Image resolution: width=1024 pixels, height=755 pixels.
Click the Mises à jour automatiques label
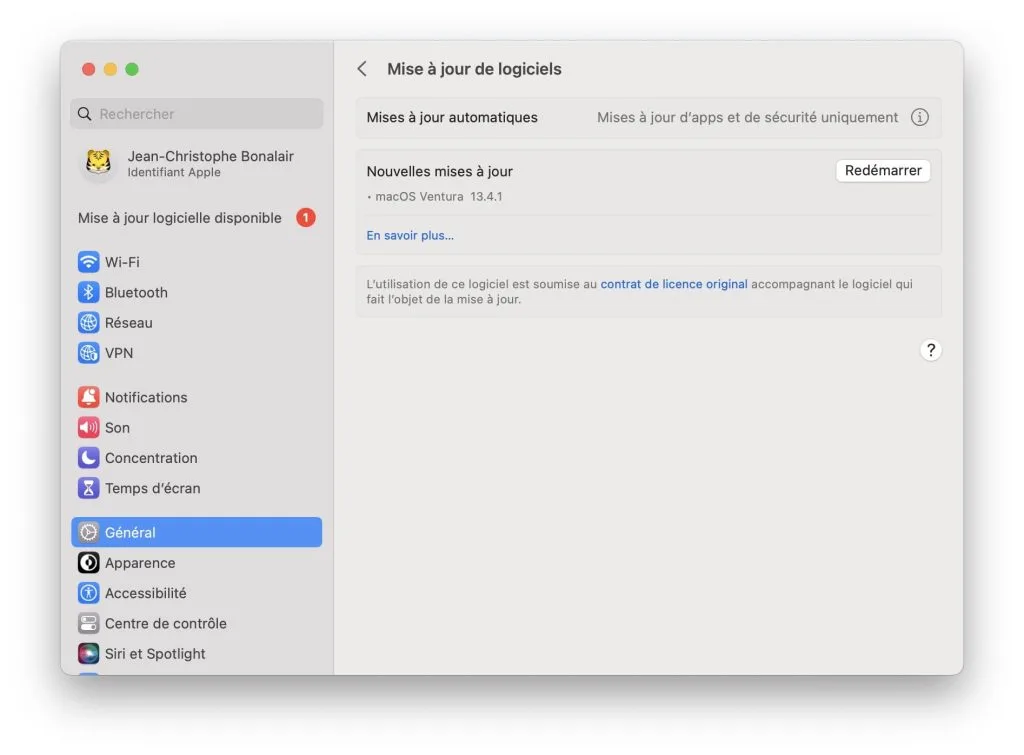452,118
